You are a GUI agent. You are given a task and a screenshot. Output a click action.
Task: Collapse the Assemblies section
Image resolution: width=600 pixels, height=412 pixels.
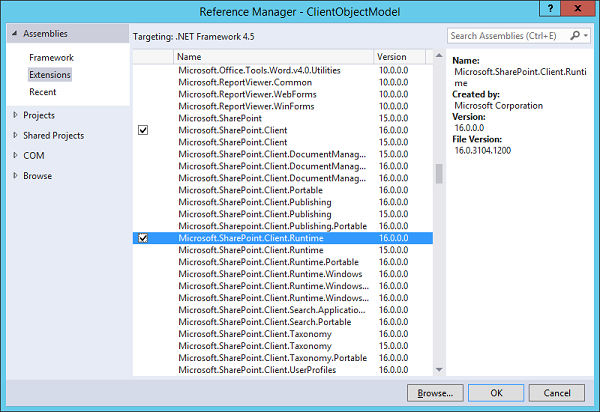[x=15, y=34]
